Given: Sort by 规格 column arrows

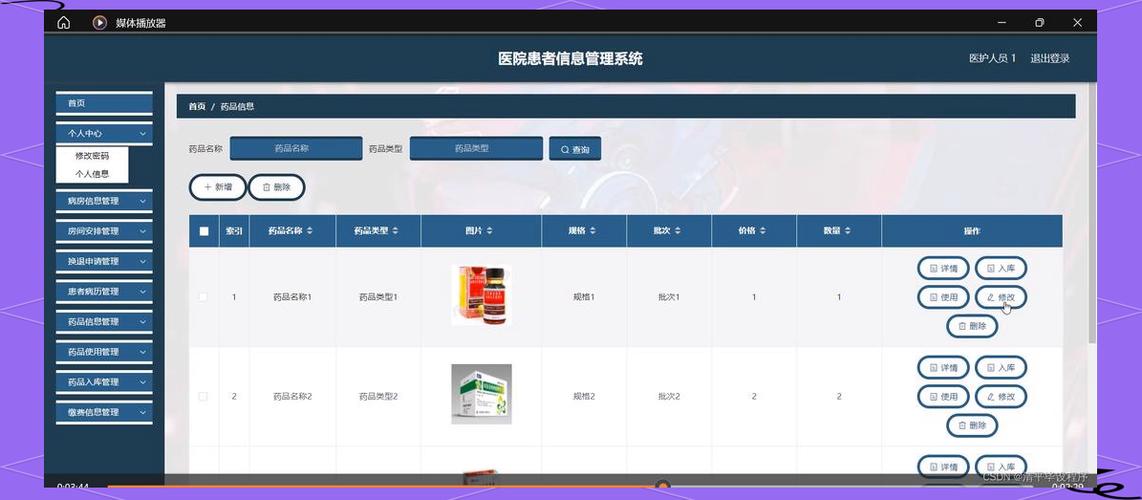Looking at the screenshot, I should 593,231.
